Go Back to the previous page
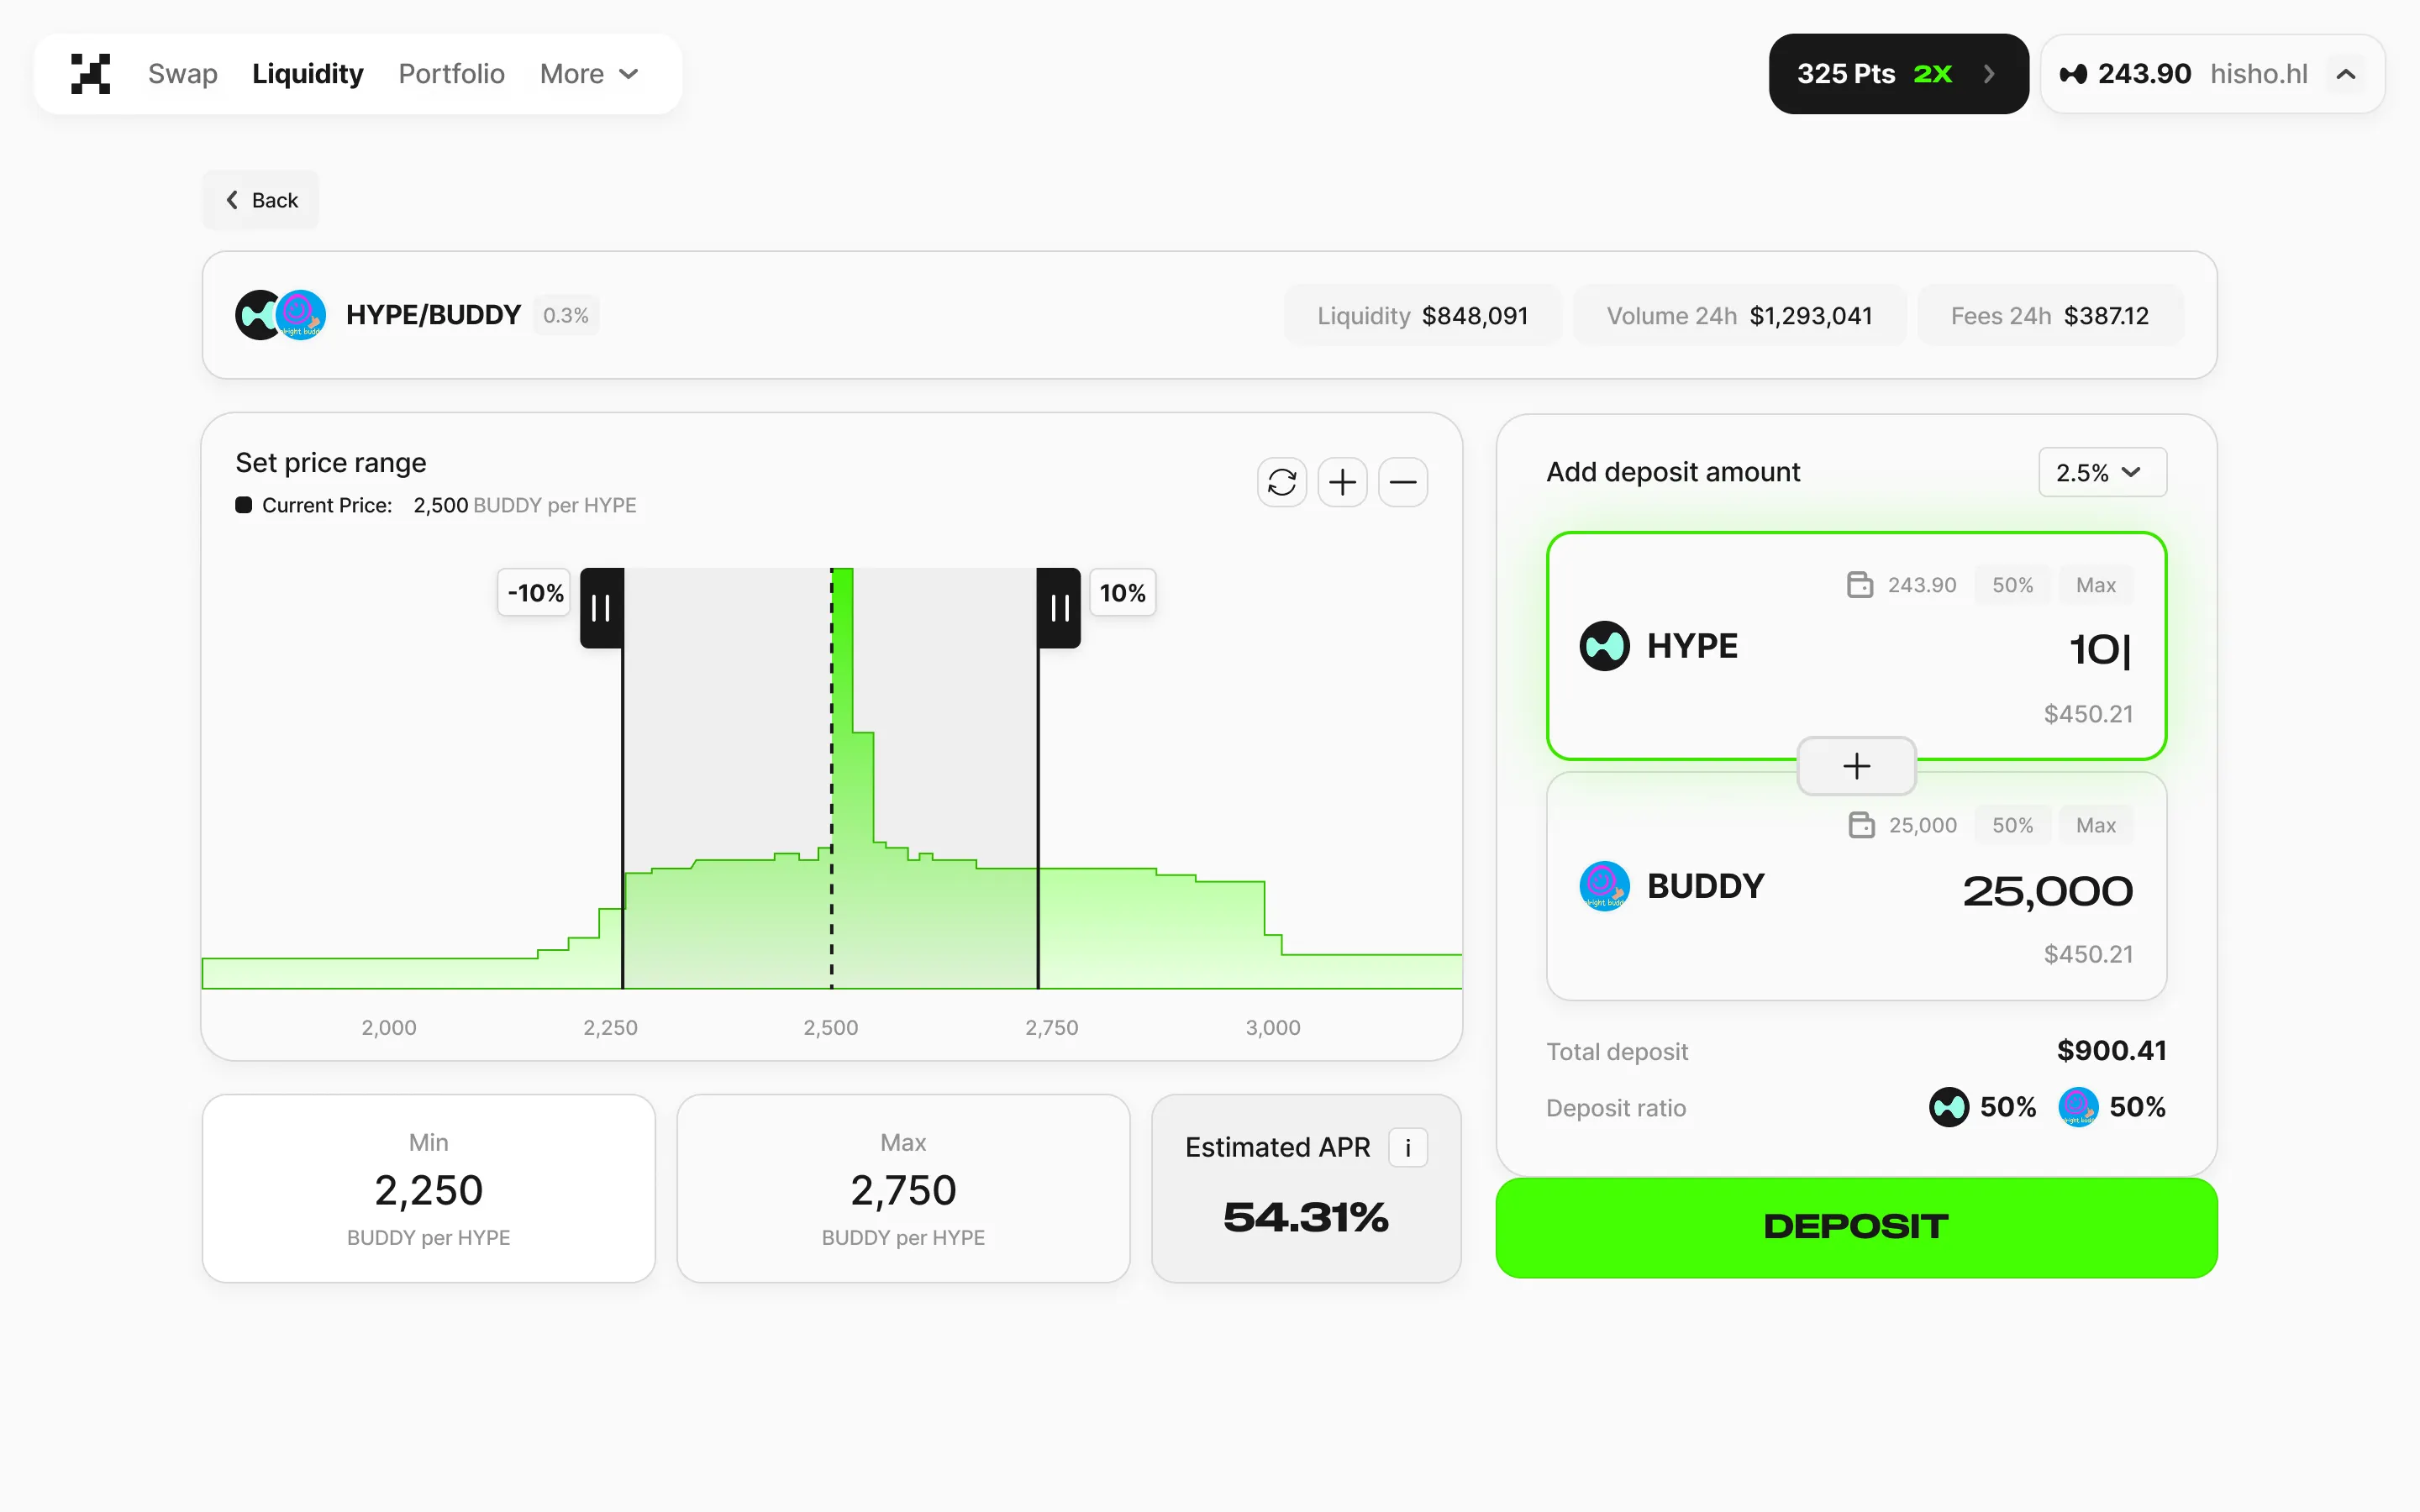The height and width of the screenshot is (1512, 2420). tap(262, 200)
